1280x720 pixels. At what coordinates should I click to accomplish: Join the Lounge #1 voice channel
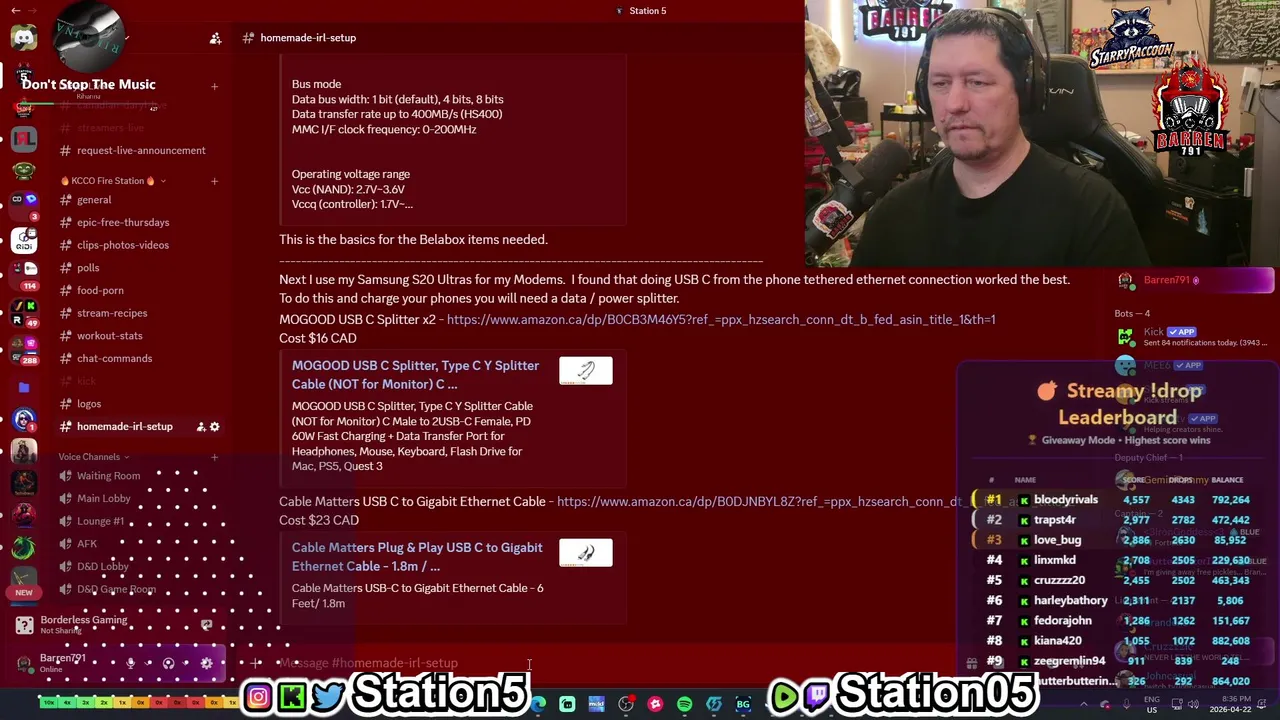(138, 521)
